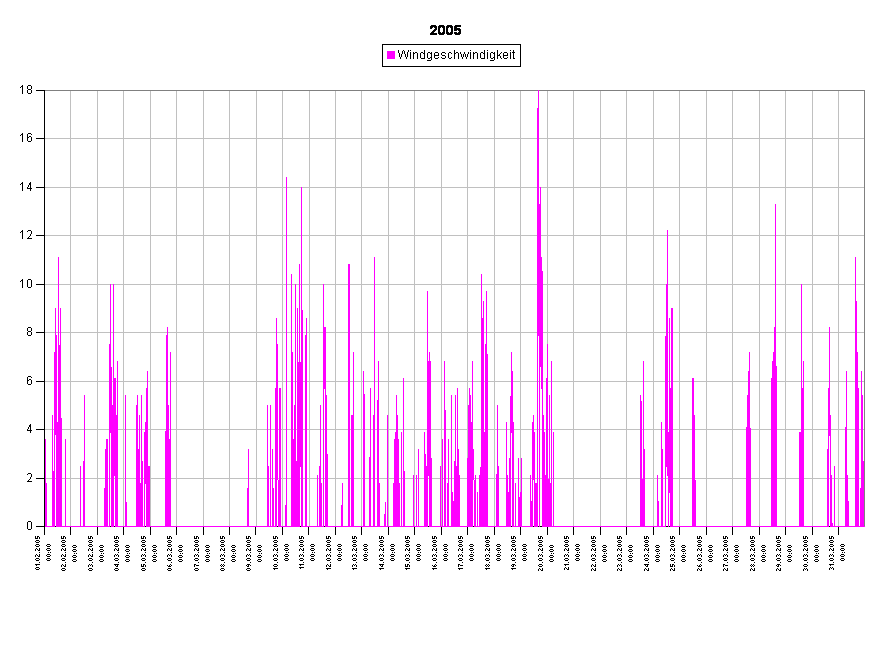Select the last spike at chart's right edge
Image resolution: width=893 pixels, height=662 pixels.
[x=862, y=400]
